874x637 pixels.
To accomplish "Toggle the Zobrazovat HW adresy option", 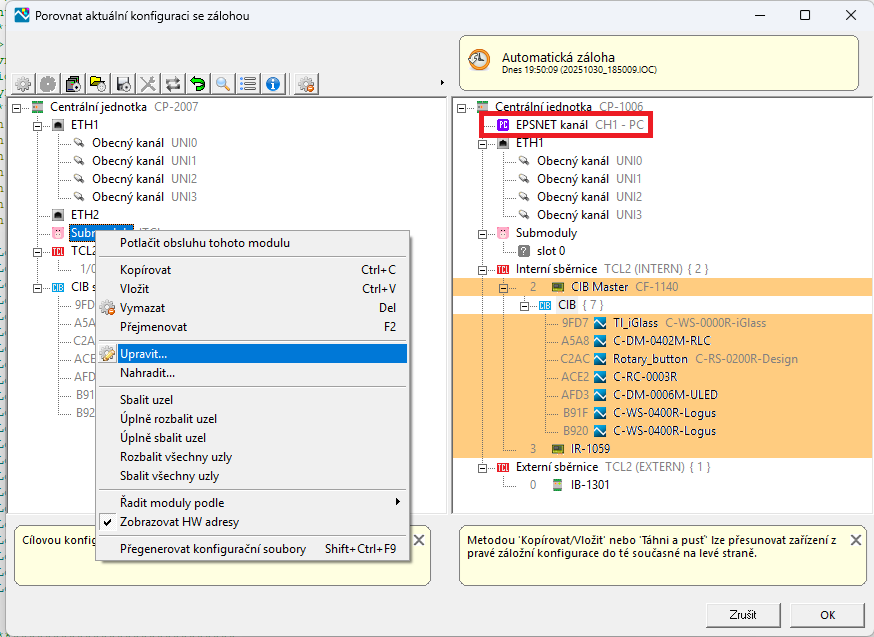I will (179, 522).
